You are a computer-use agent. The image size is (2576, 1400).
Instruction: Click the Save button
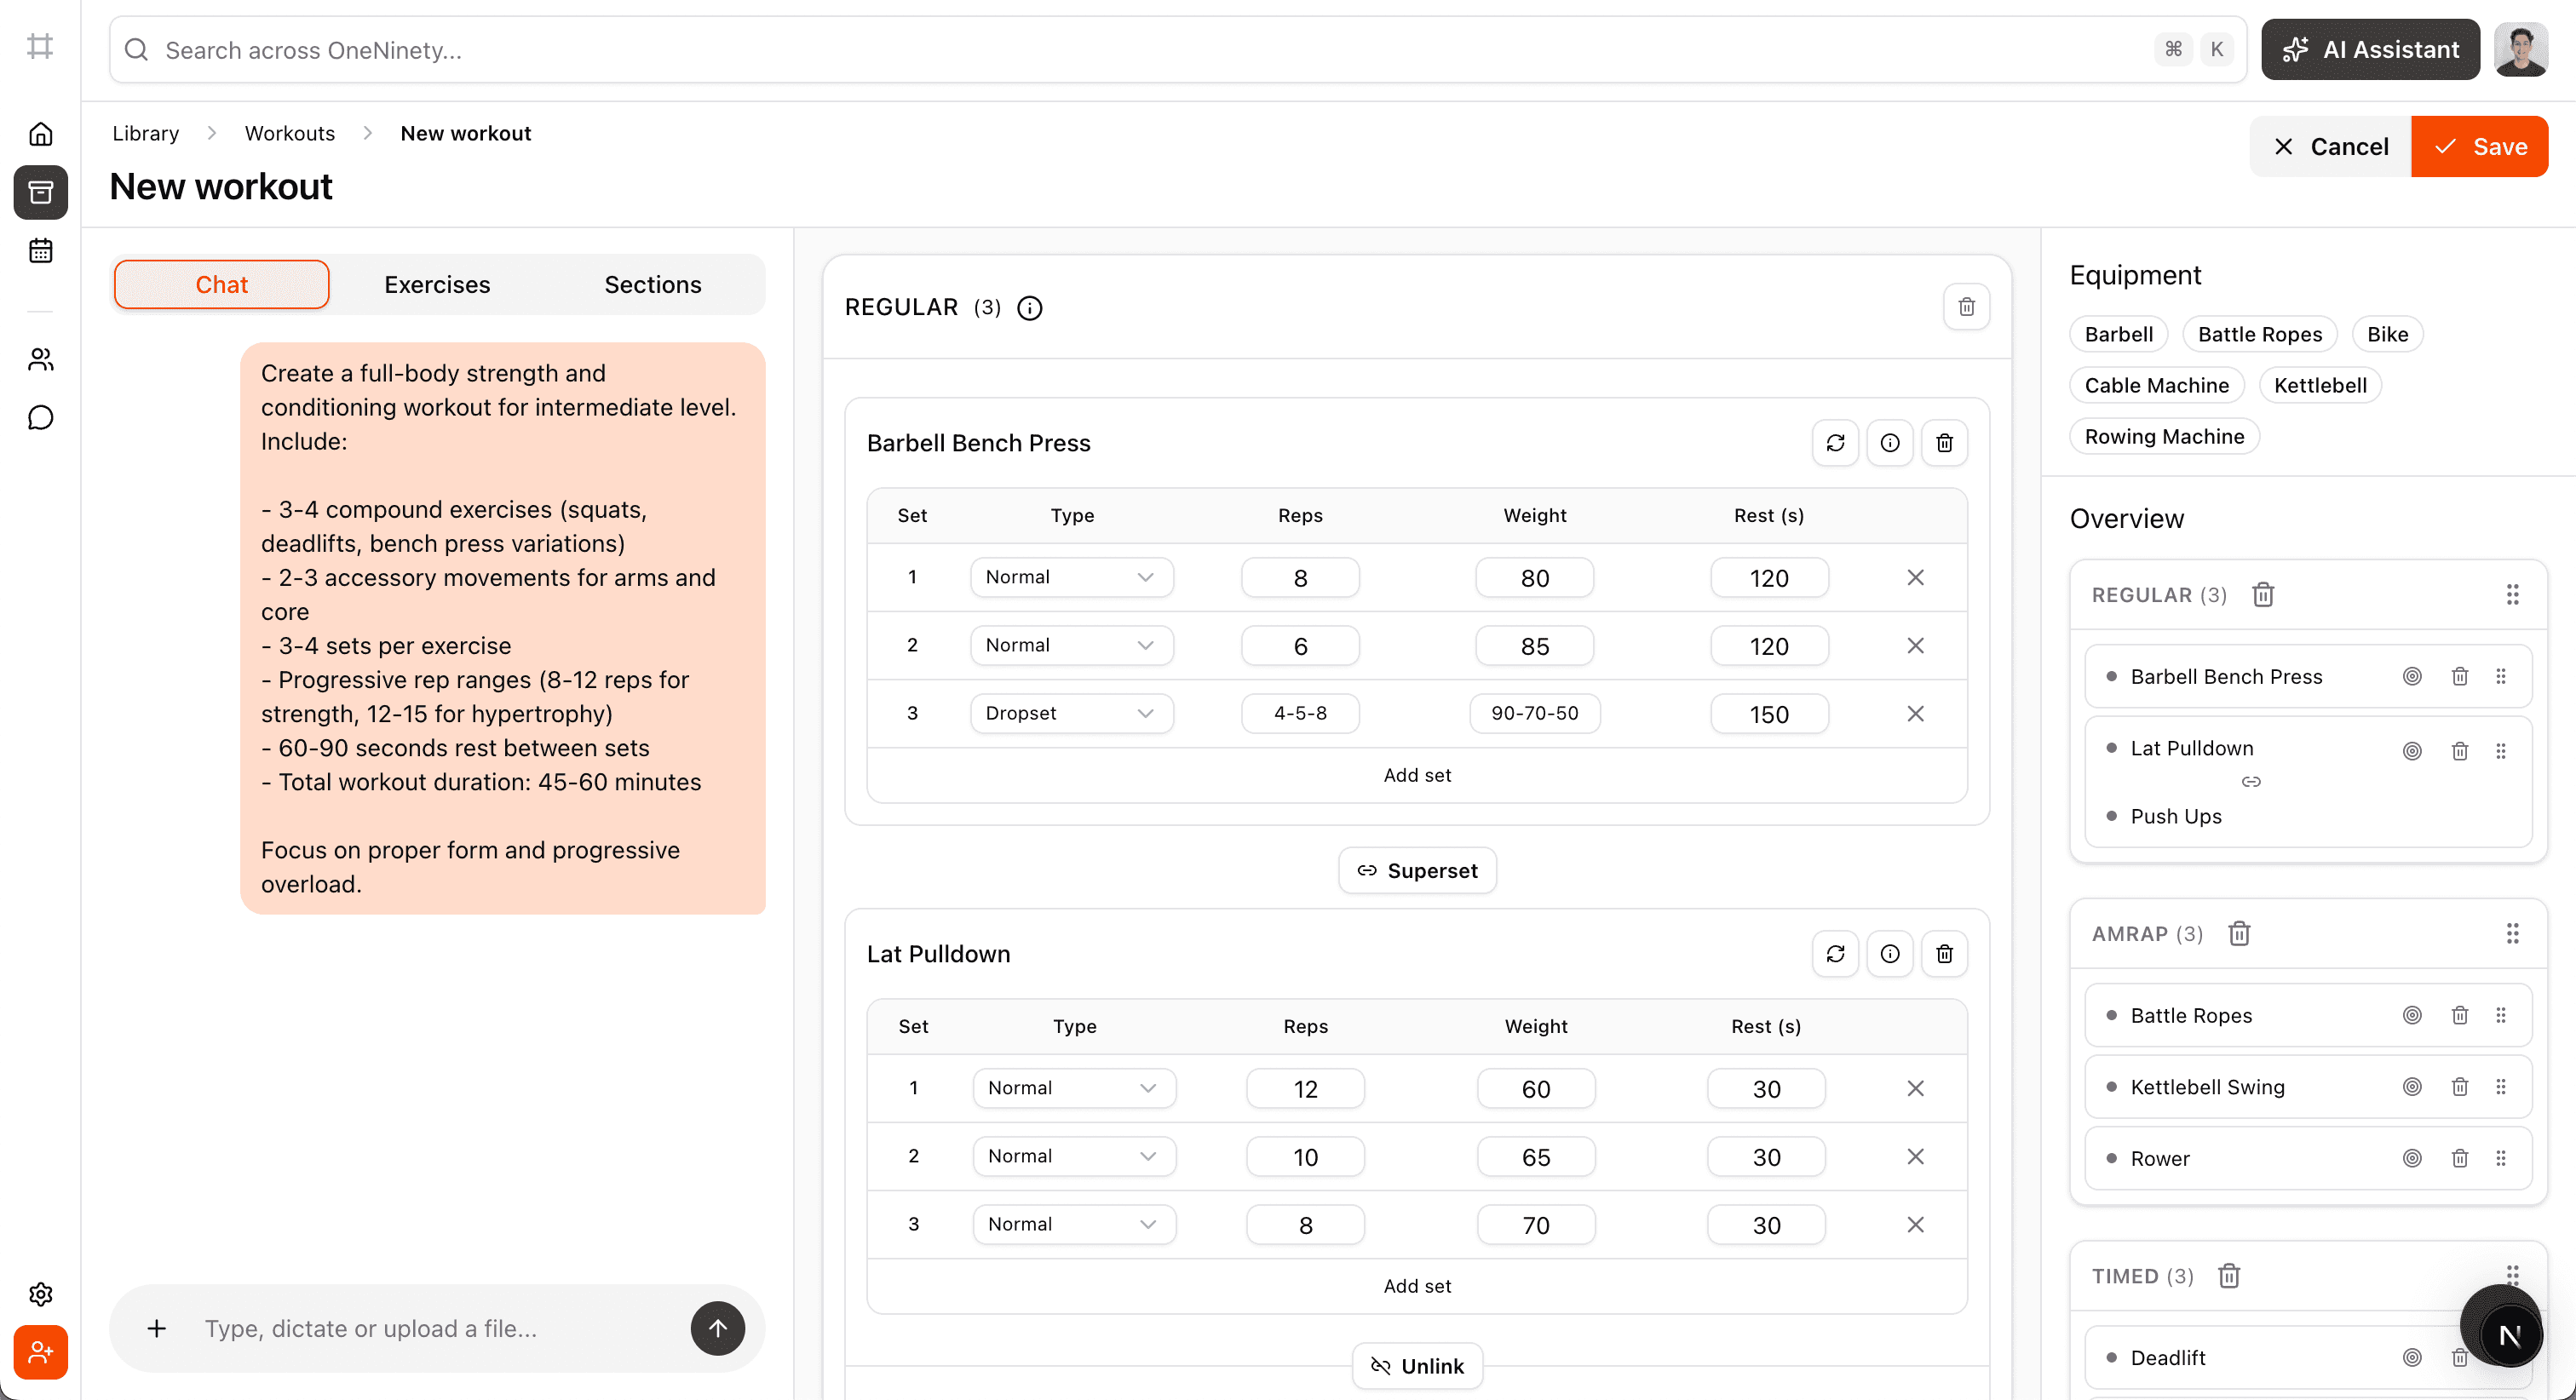(x=2479, y=147)
